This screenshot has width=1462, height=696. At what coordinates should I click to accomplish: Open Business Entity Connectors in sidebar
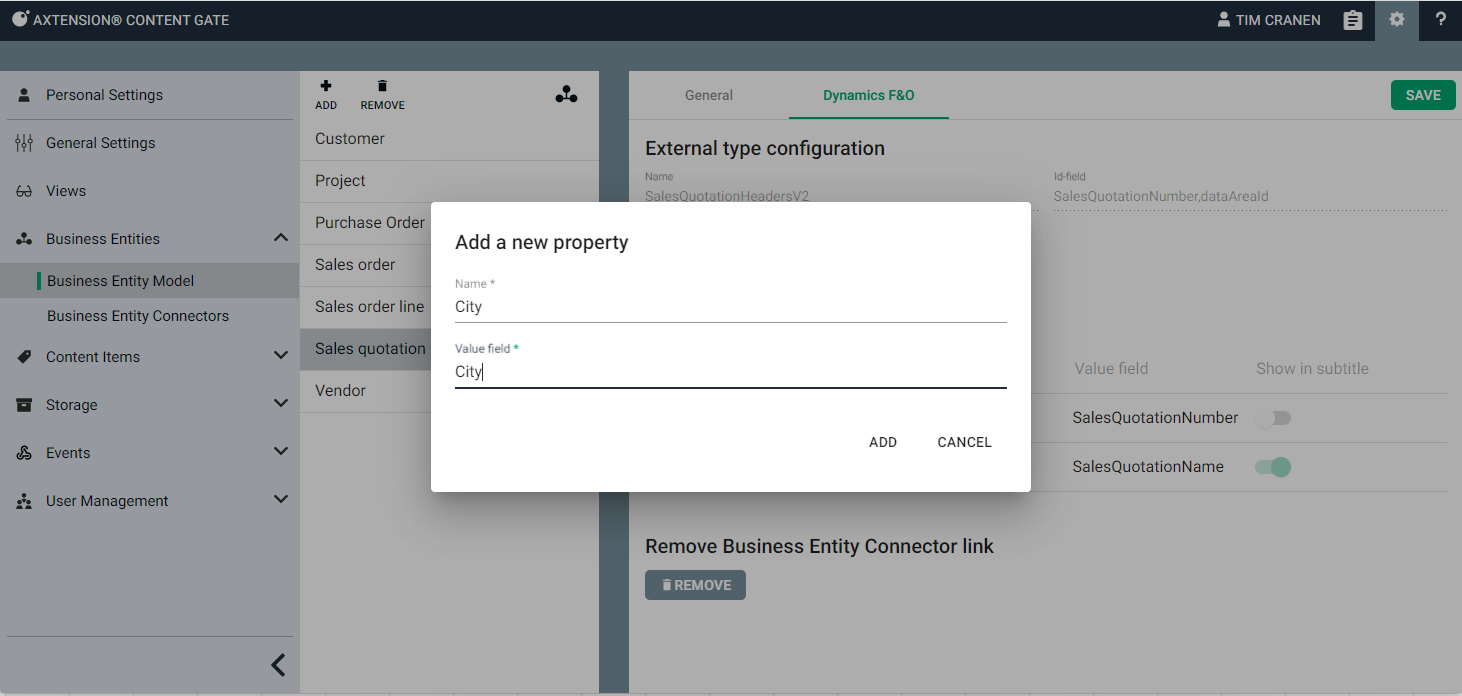click(138, 316)
